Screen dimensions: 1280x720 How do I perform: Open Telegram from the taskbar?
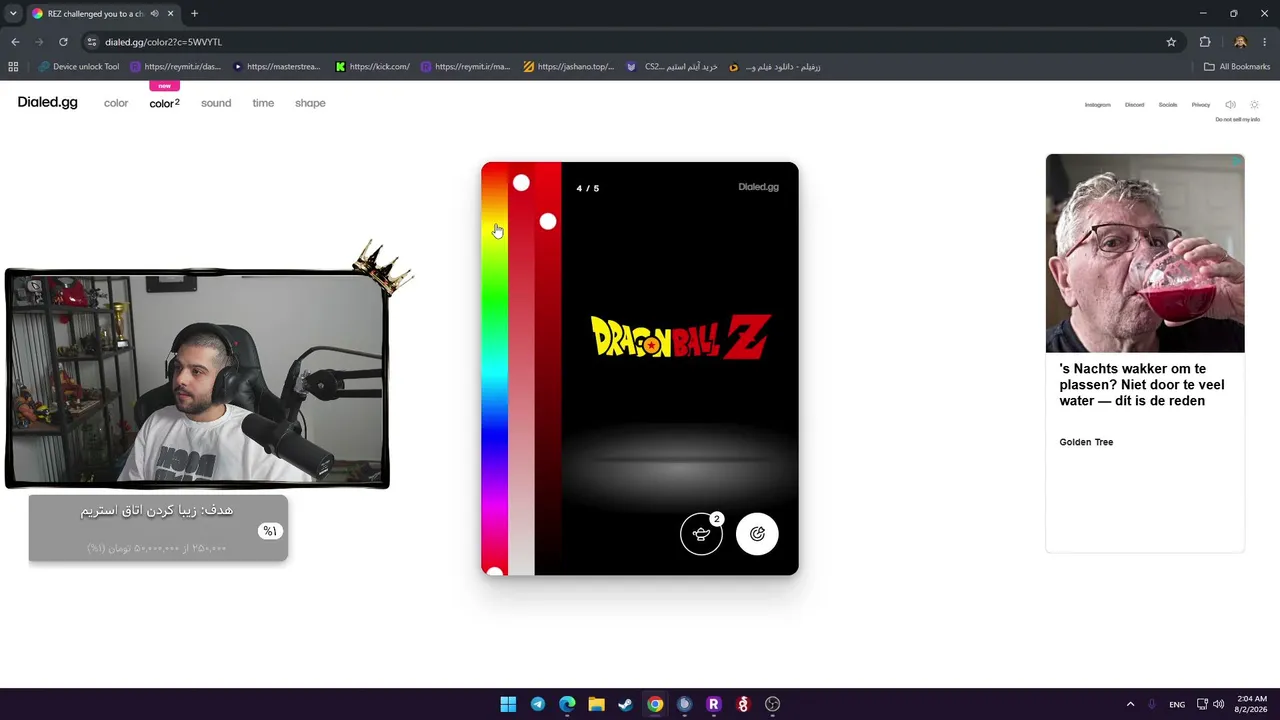(538, 704)
